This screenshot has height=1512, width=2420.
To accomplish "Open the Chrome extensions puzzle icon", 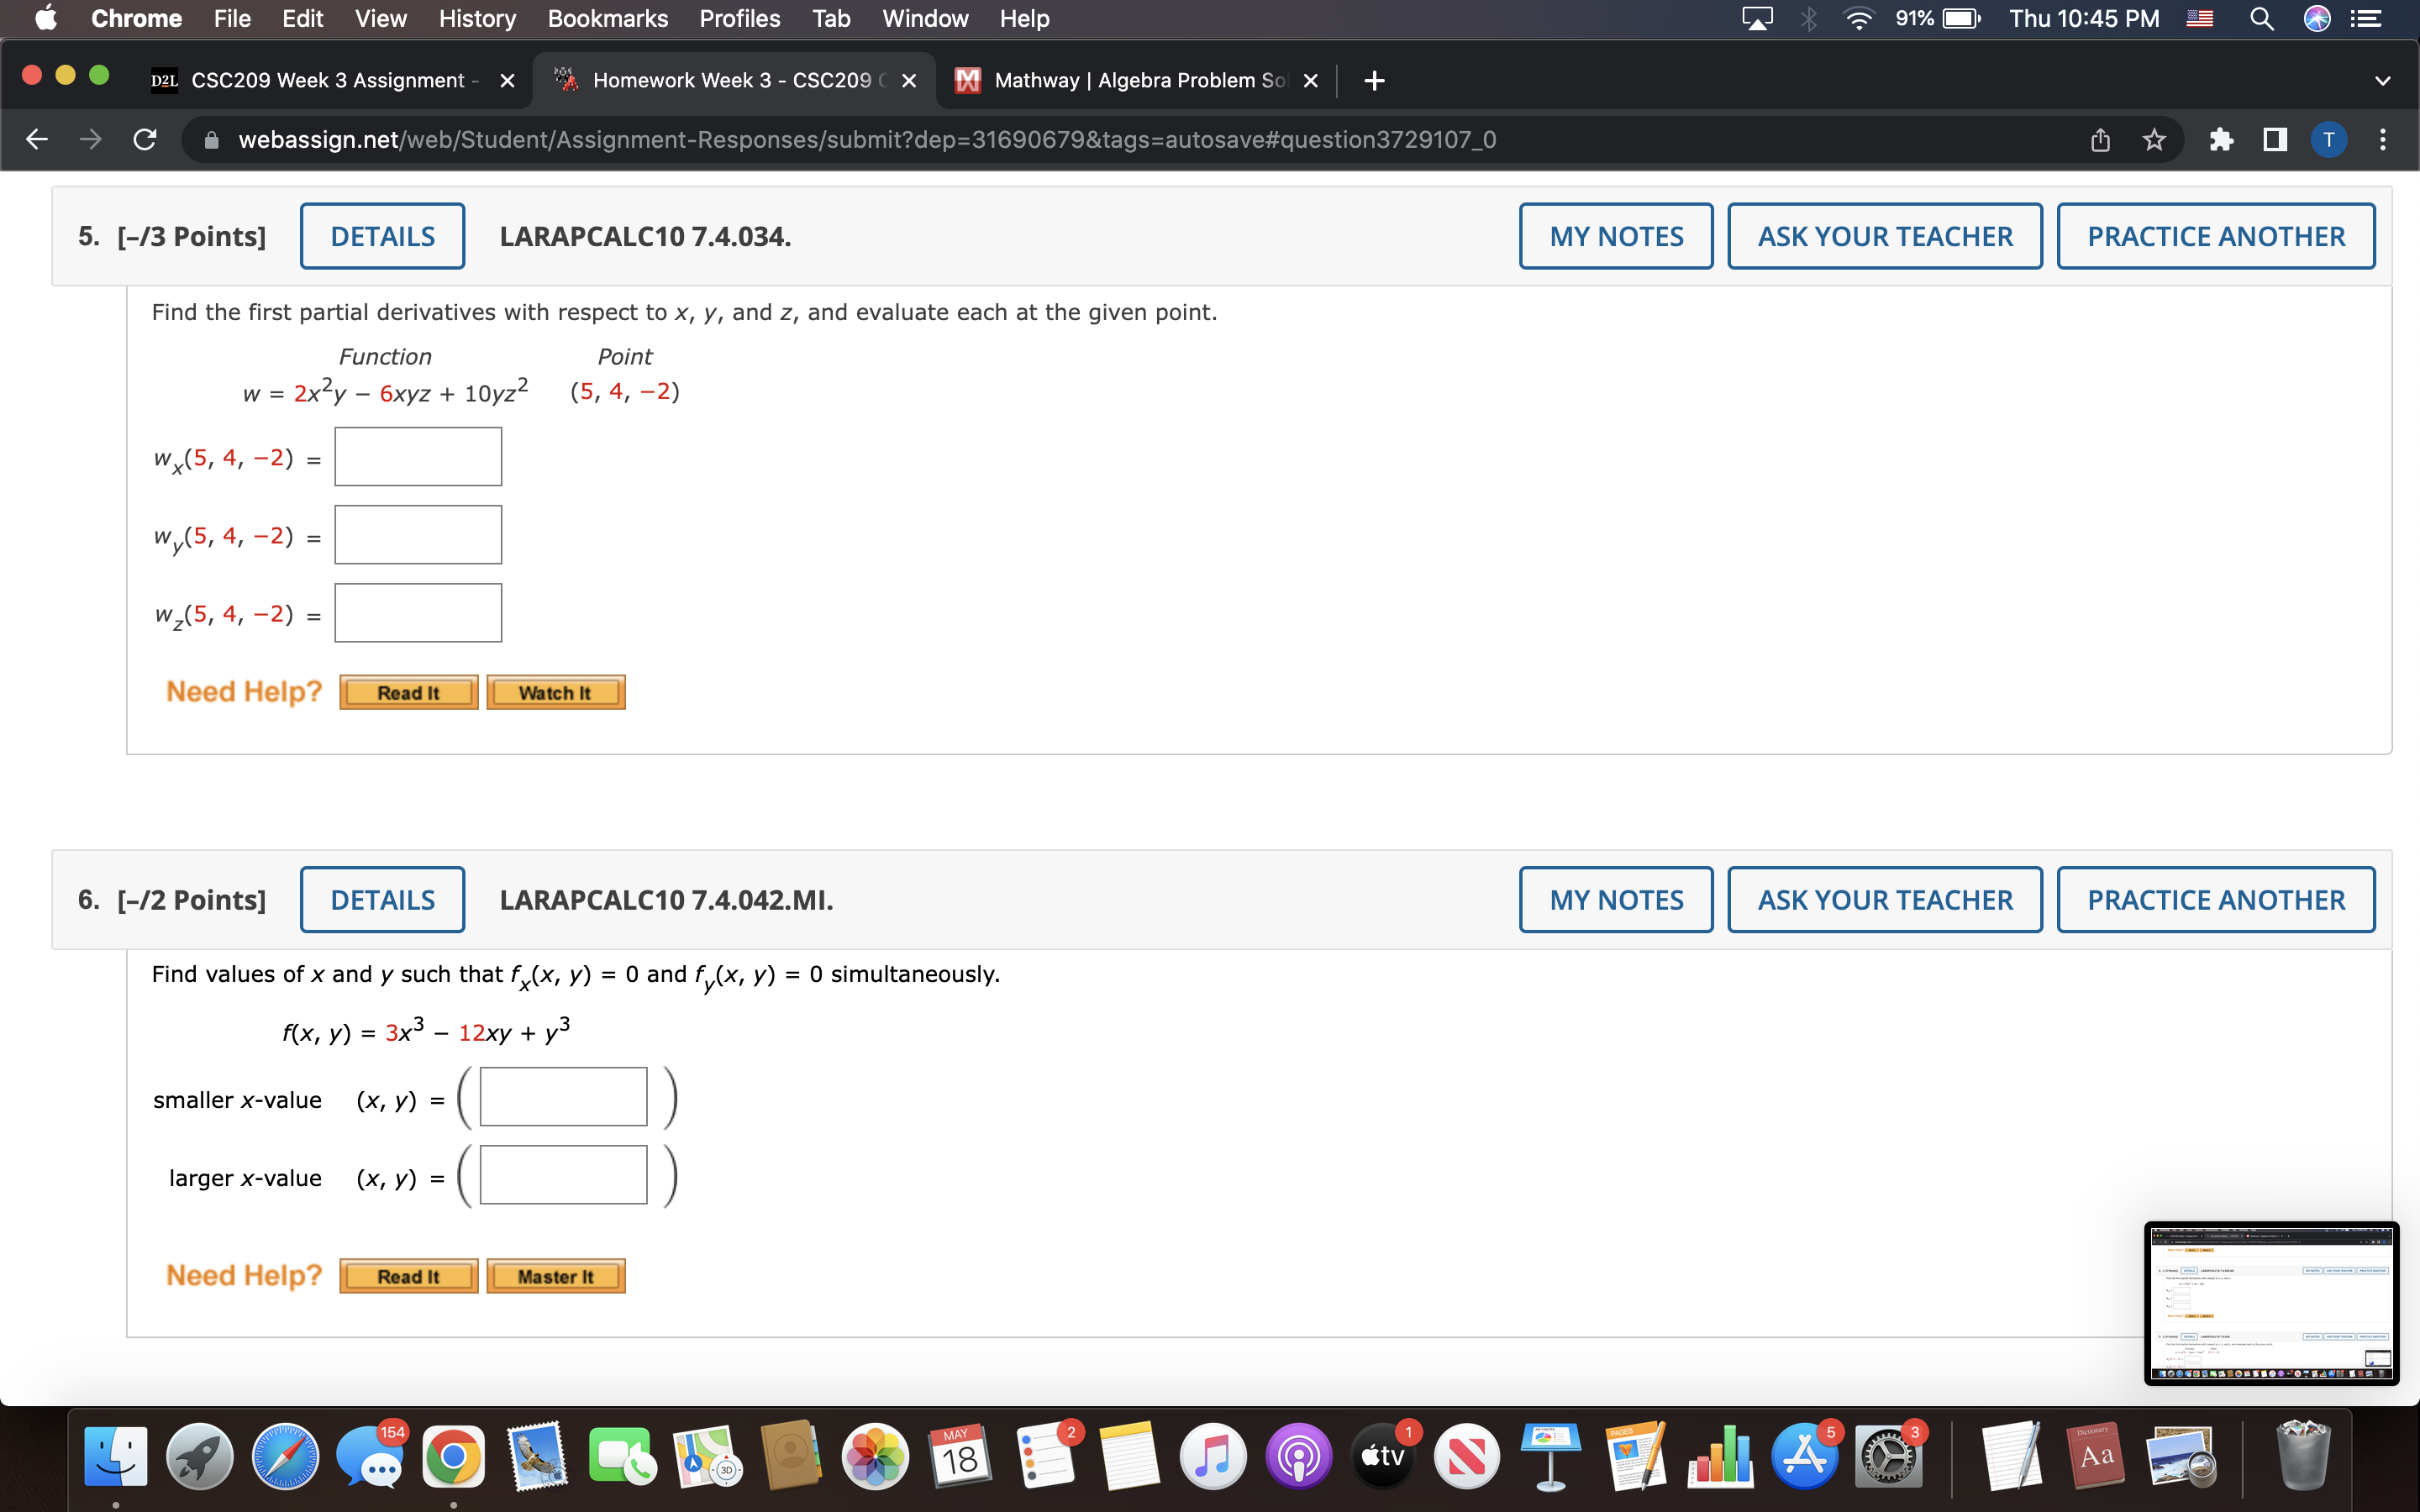I will click(2222, 139).
